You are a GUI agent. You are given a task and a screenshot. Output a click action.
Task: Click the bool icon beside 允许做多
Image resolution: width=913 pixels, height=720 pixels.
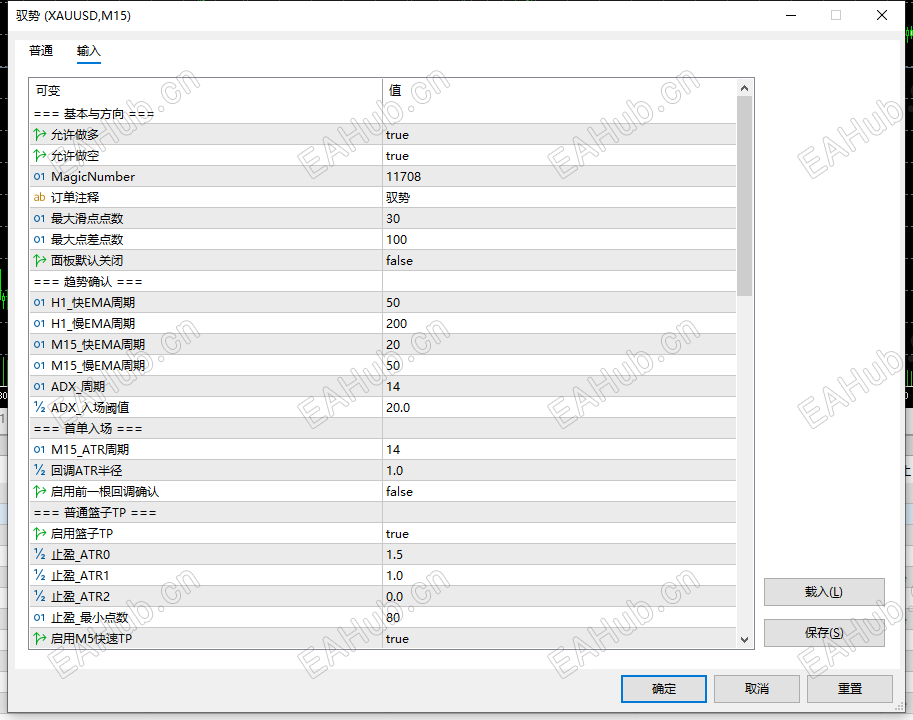click(40, 134)
